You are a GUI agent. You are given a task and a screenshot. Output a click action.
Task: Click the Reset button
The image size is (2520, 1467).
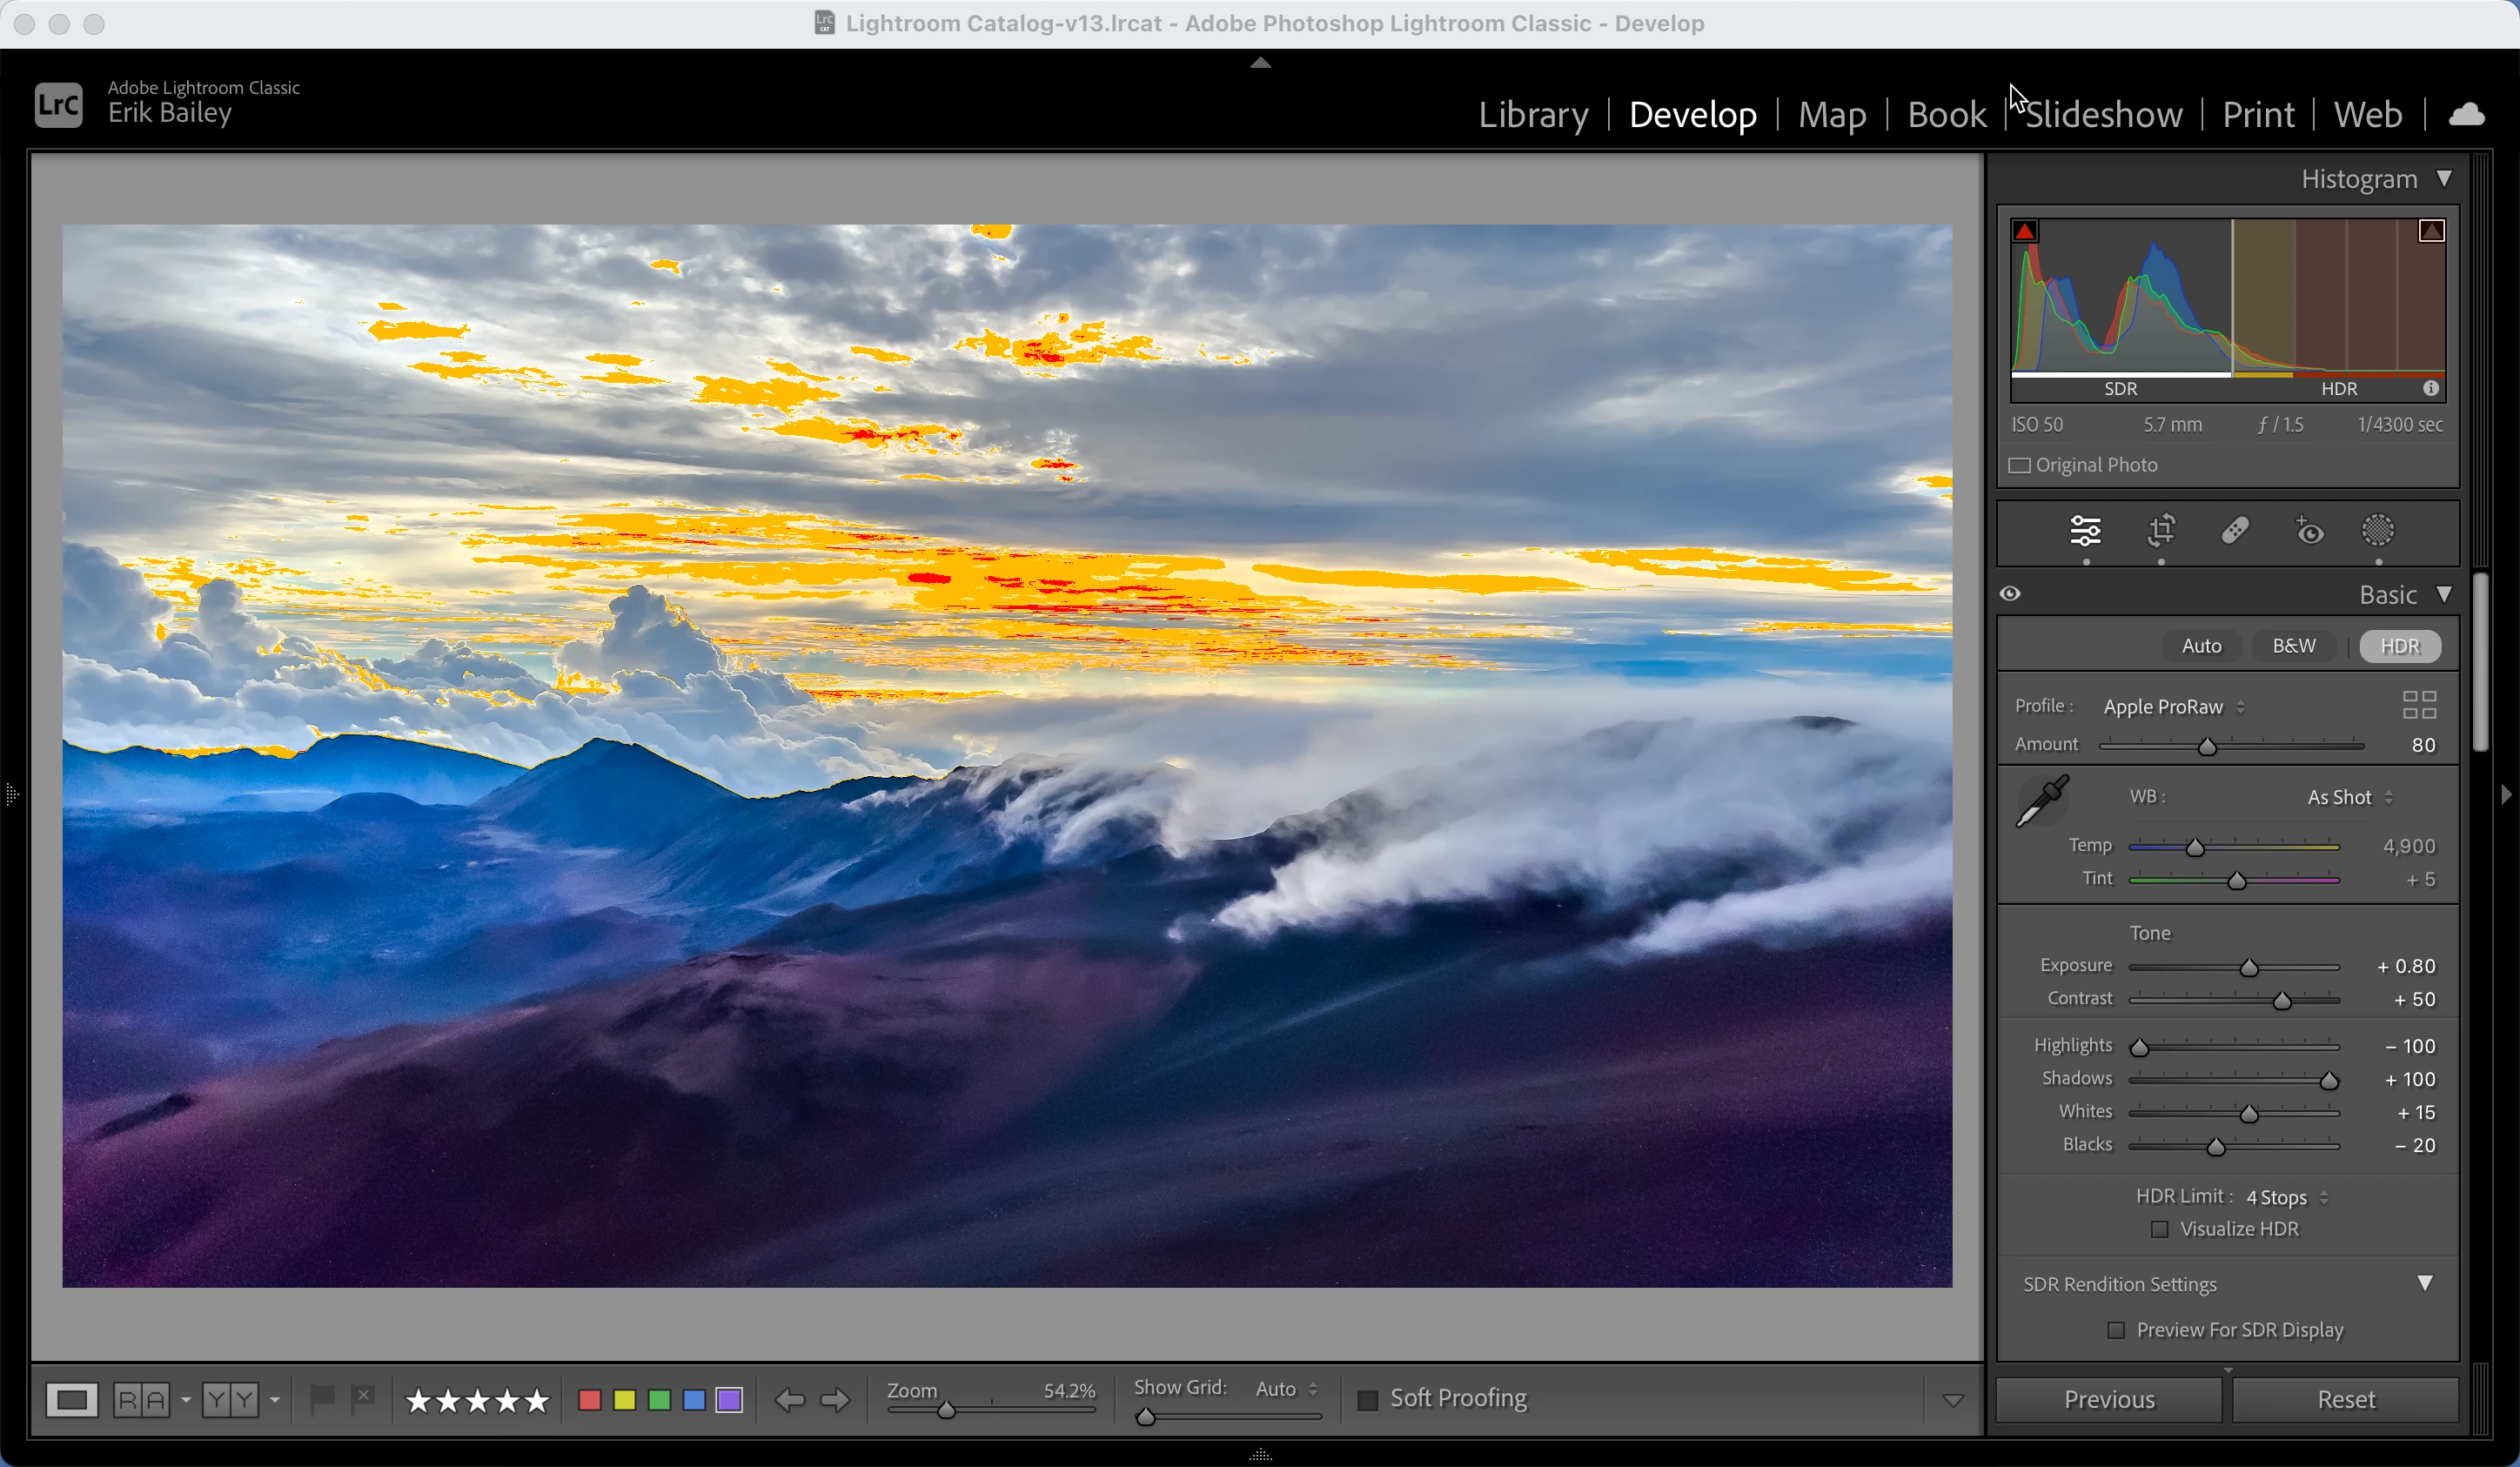point(2345,1399)
